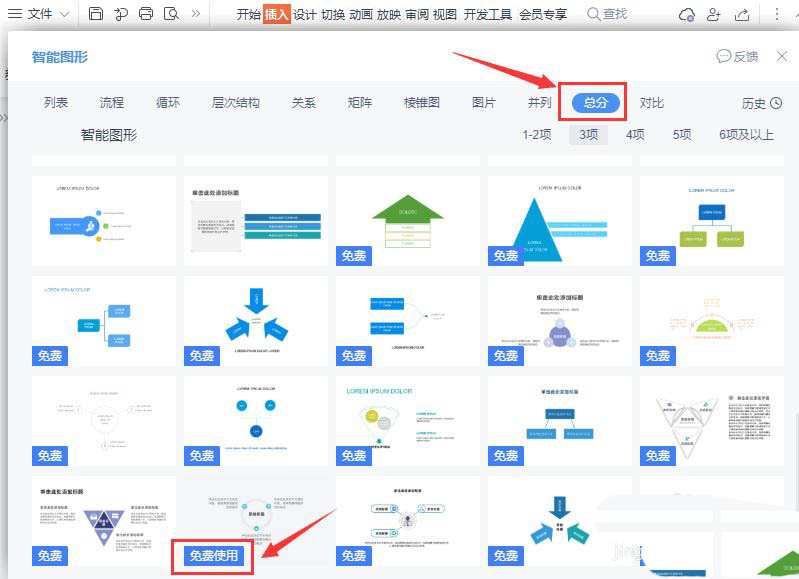Select the 关系 category

click(304, 102)
